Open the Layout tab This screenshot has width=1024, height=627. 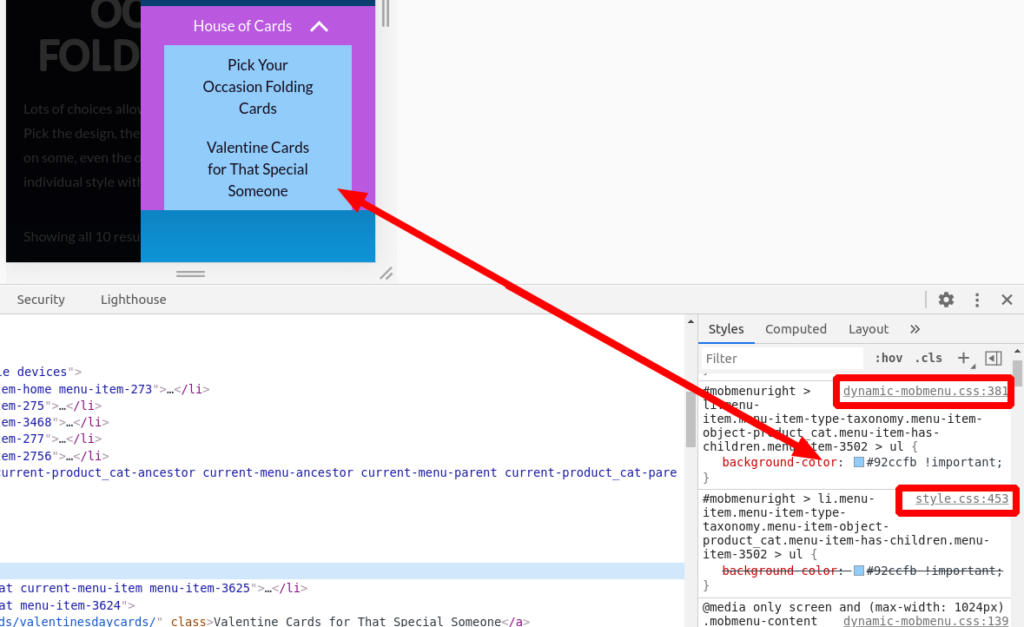point(869,329)
